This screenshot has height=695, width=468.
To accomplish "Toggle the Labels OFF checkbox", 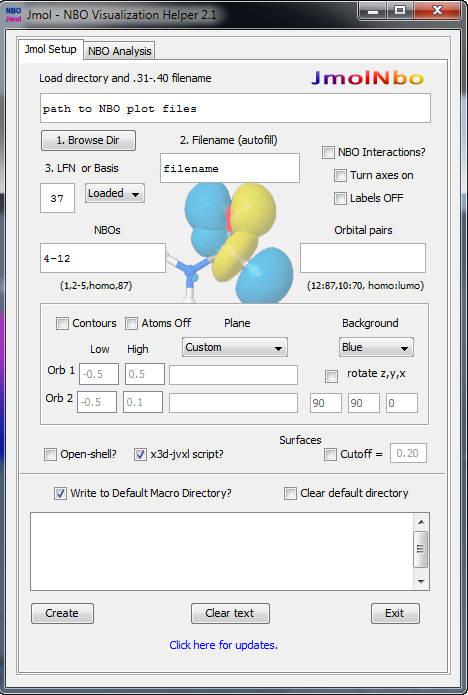I will click(x=340, y=199).
